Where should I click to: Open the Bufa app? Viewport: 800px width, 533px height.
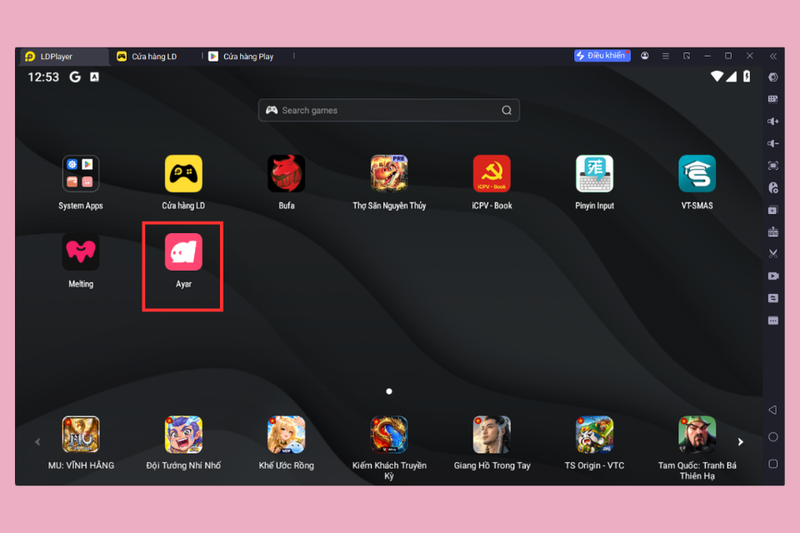(x=286, y=173)
